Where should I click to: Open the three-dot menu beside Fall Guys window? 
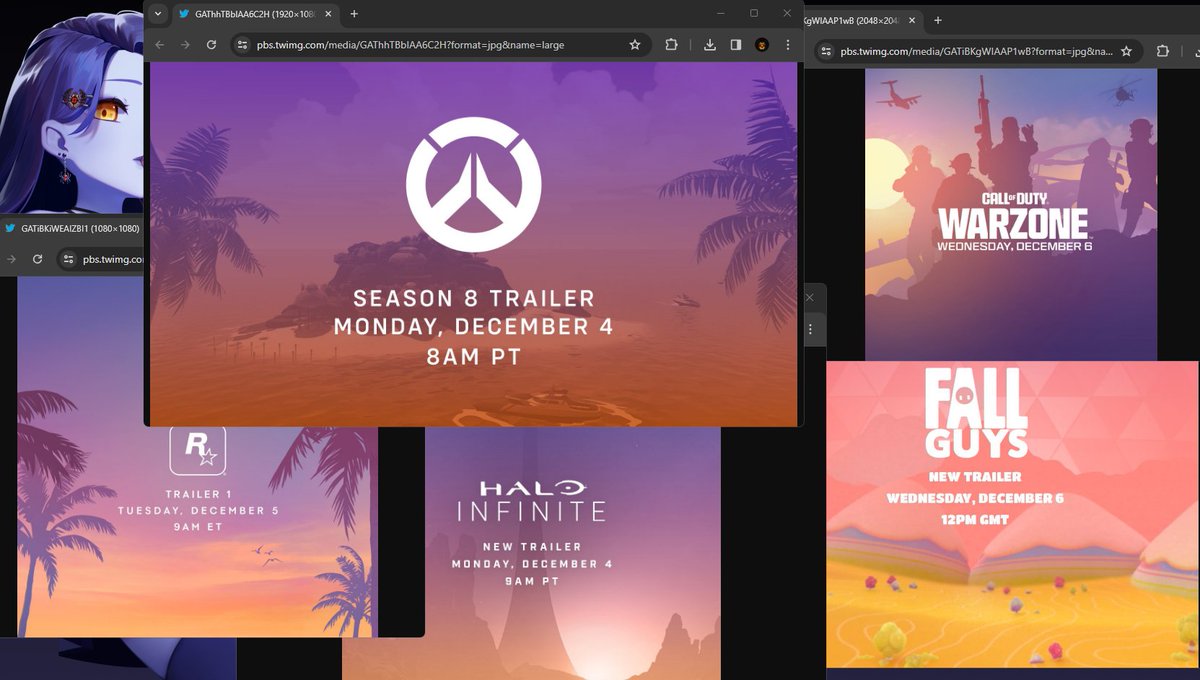click(811, 329)
